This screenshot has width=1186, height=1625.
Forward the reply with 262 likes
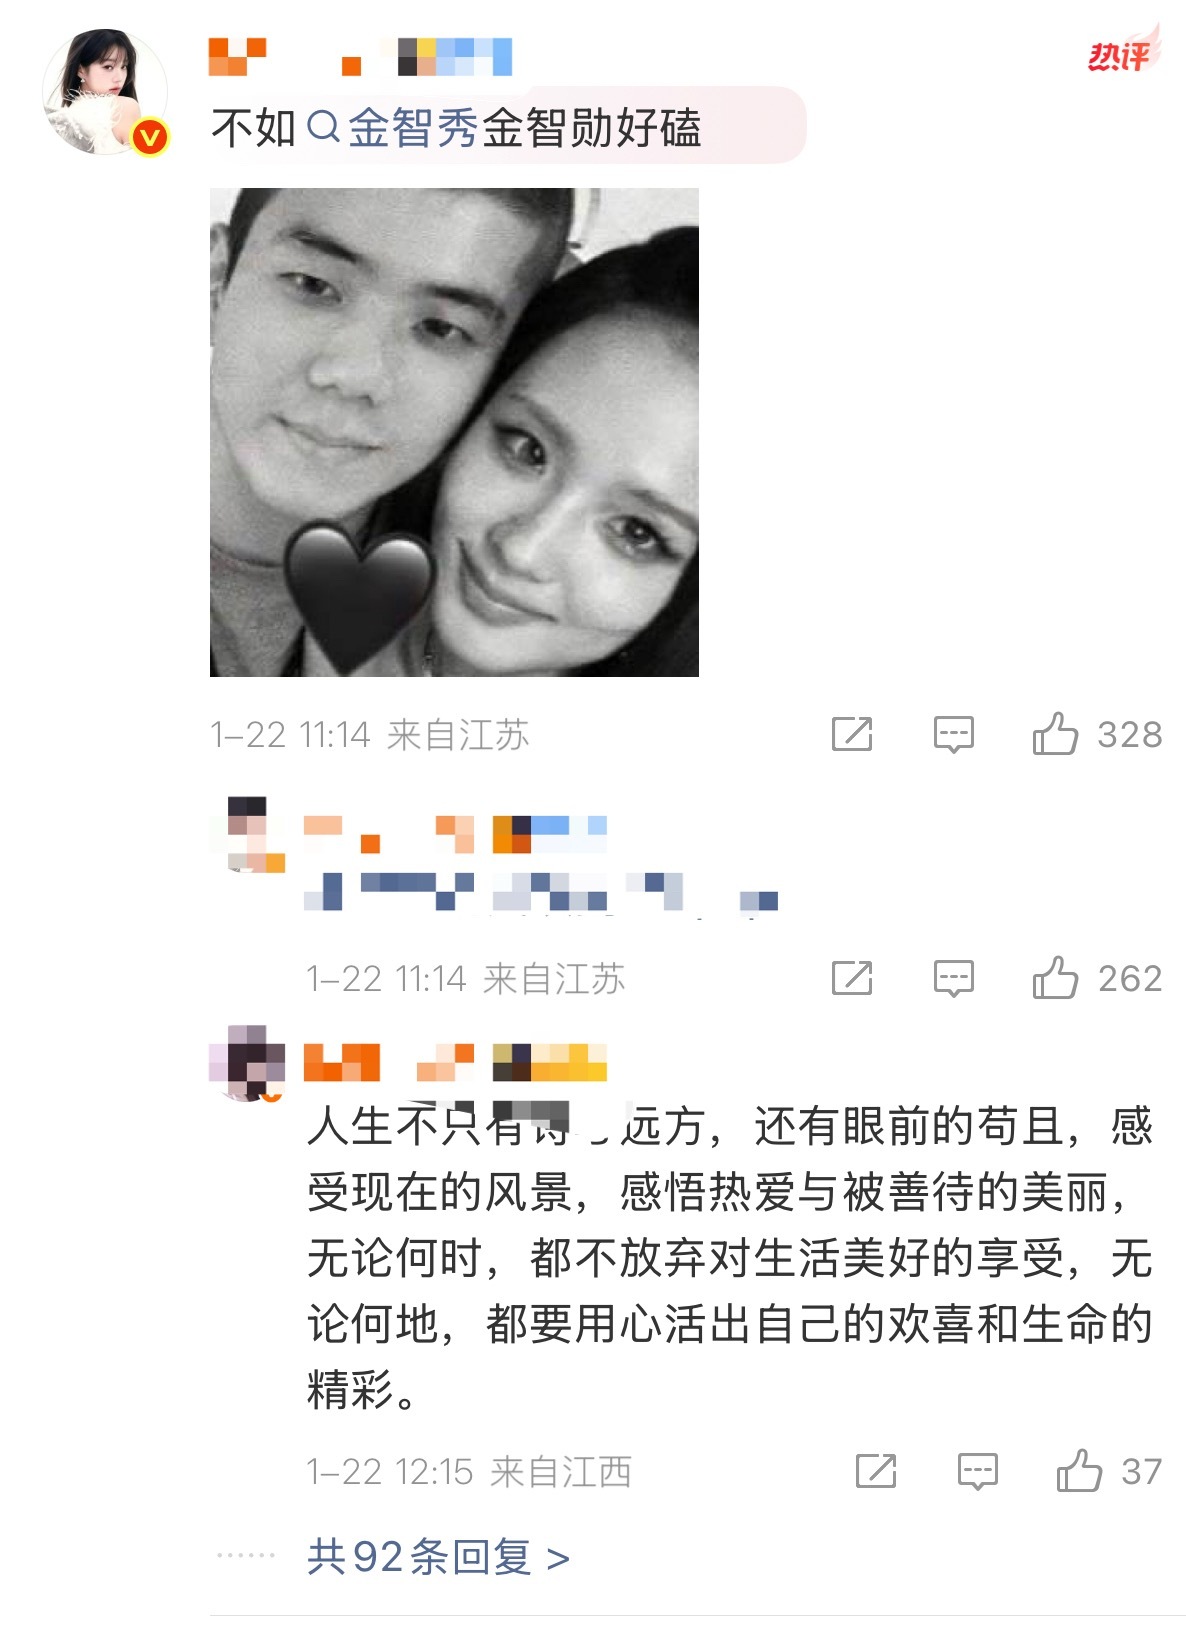click(x=852, y=978)
